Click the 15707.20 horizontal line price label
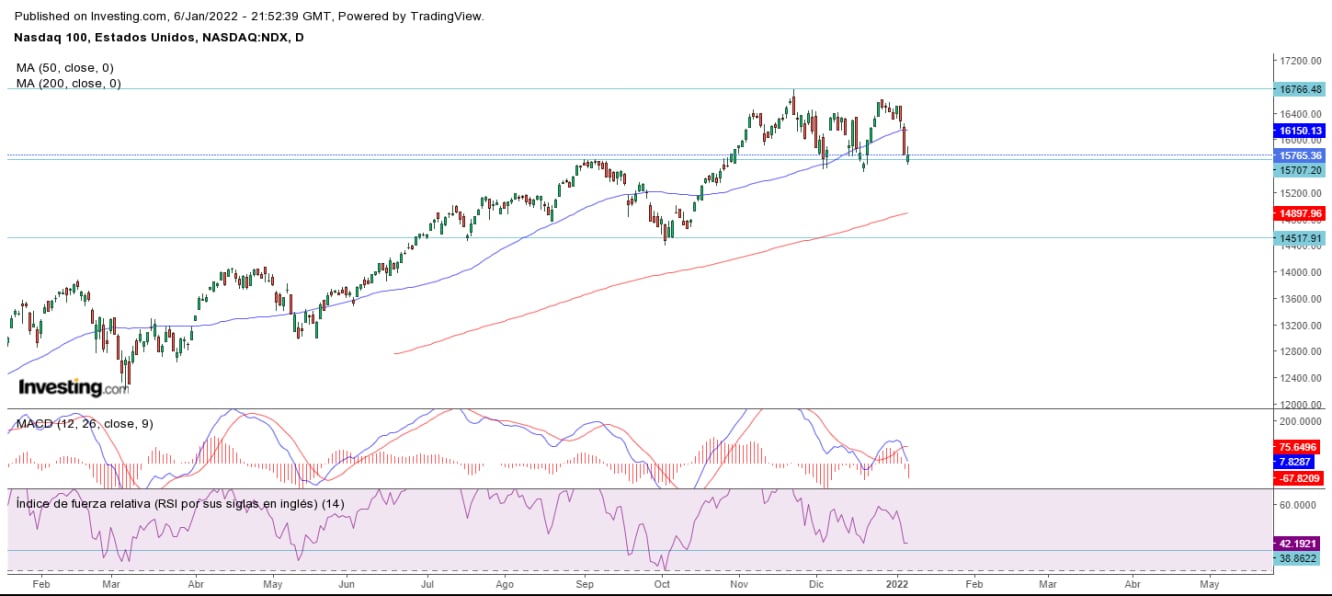 point(1300,170)
